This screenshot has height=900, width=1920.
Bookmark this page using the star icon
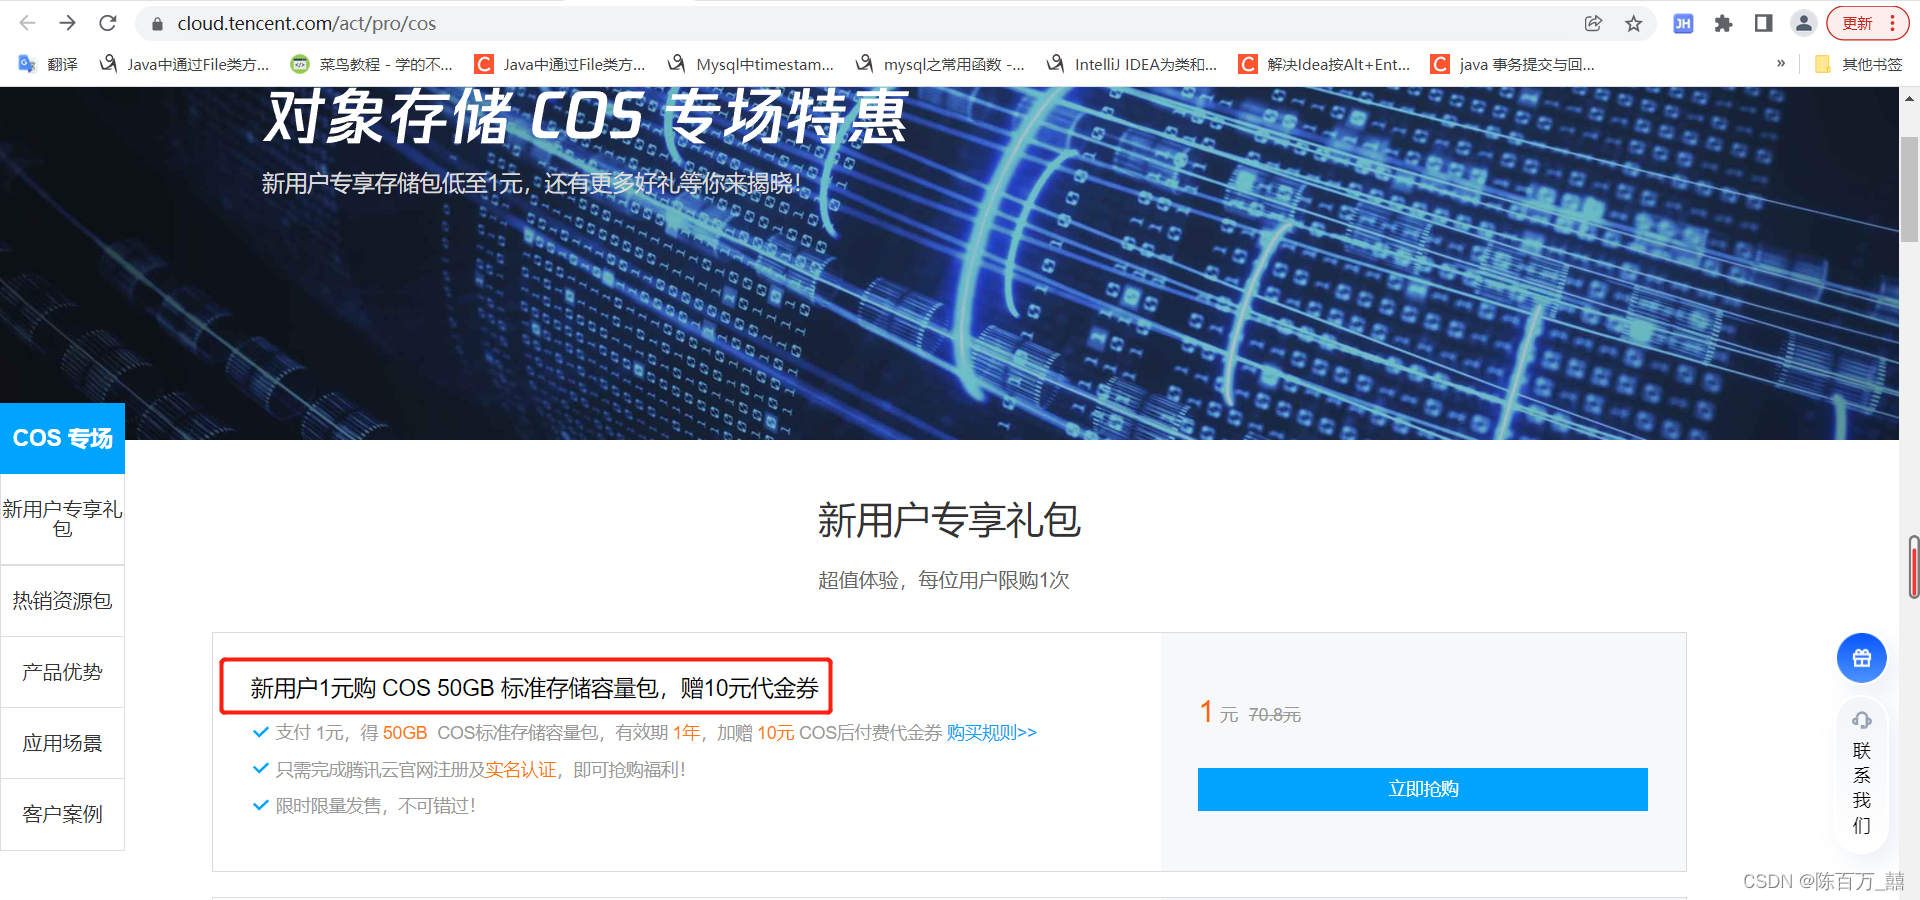tap(1635, 23)
